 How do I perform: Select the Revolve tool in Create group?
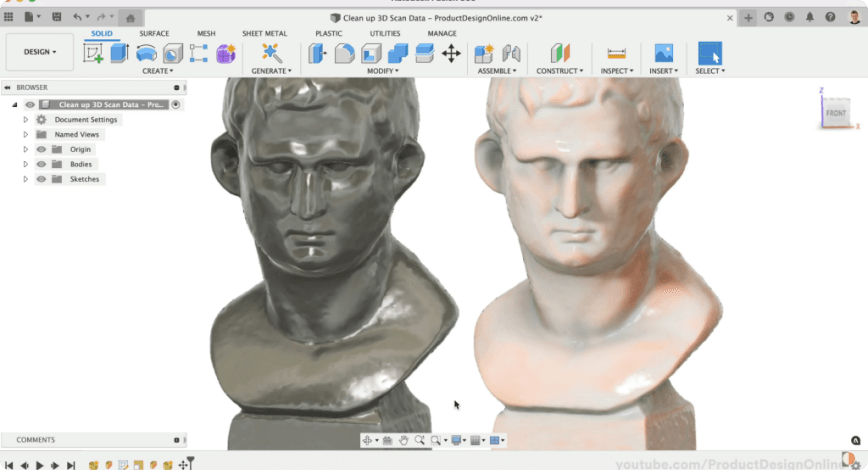(x=146, y=54)
